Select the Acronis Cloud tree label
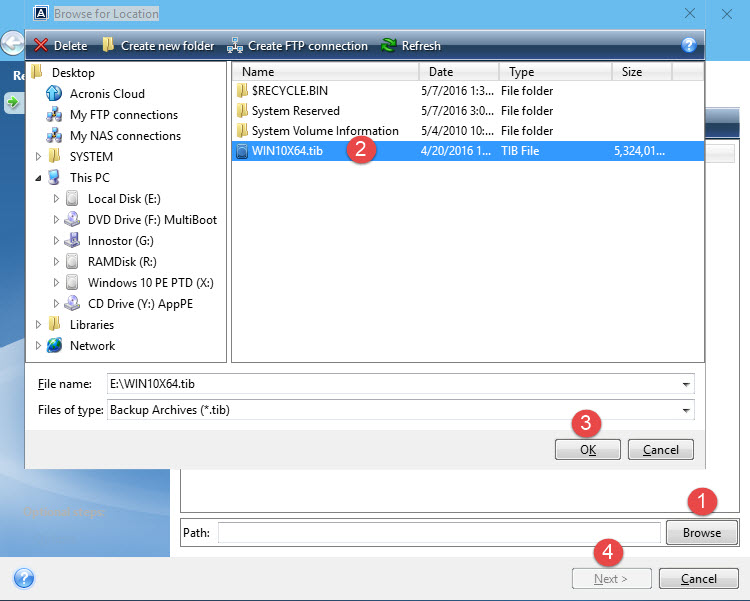Screen dimensions: 750x601 tap(107, 94)
